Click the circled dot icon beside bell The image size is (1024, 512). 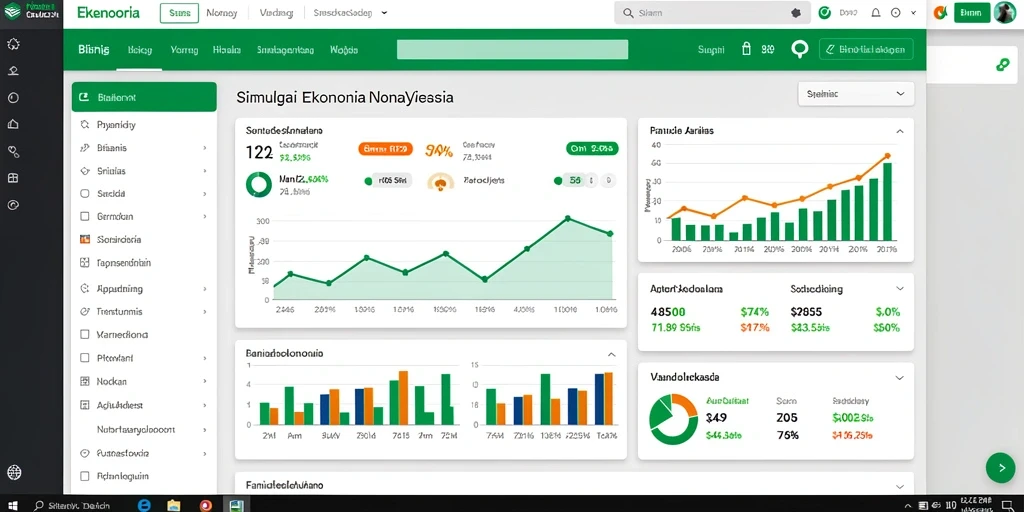(x=895, y=12)
